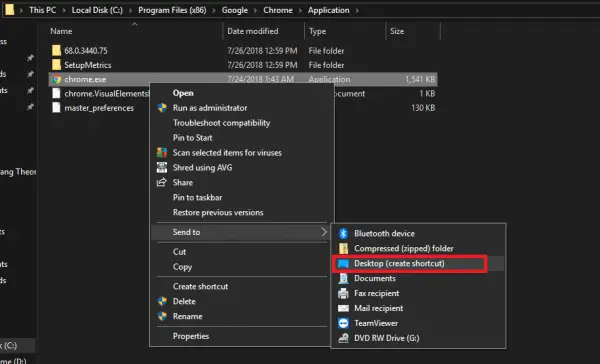Open dropdown chevron after Application in address bar
The width and height of the screenshot is (600, 364).
click(x=357, y=10)
